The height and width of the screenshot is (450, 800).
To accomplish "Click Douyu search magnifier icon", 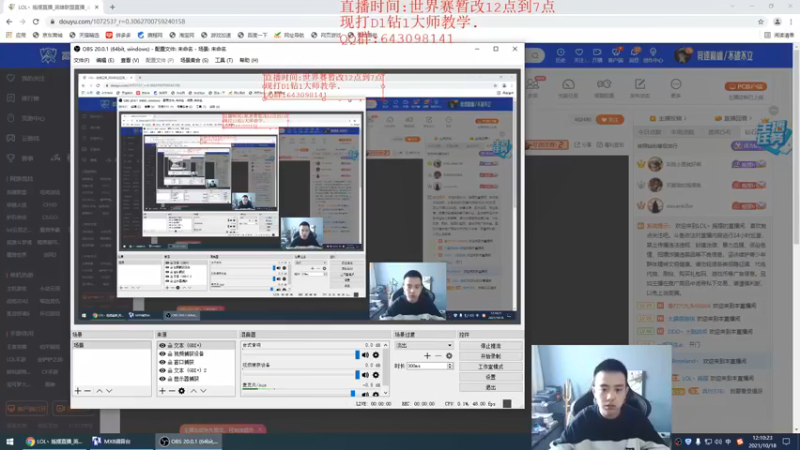I will (x=535, y=55).
